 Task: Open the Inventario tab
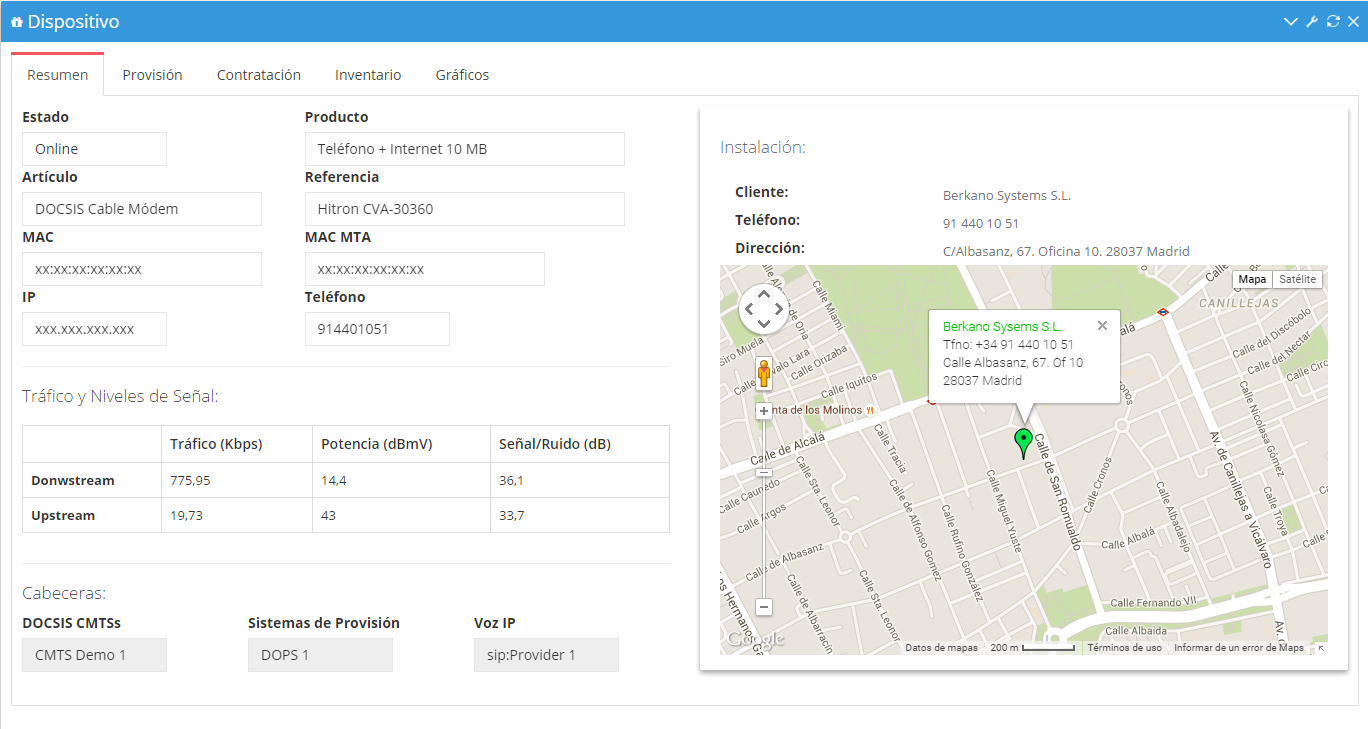[x=368, y=75]
